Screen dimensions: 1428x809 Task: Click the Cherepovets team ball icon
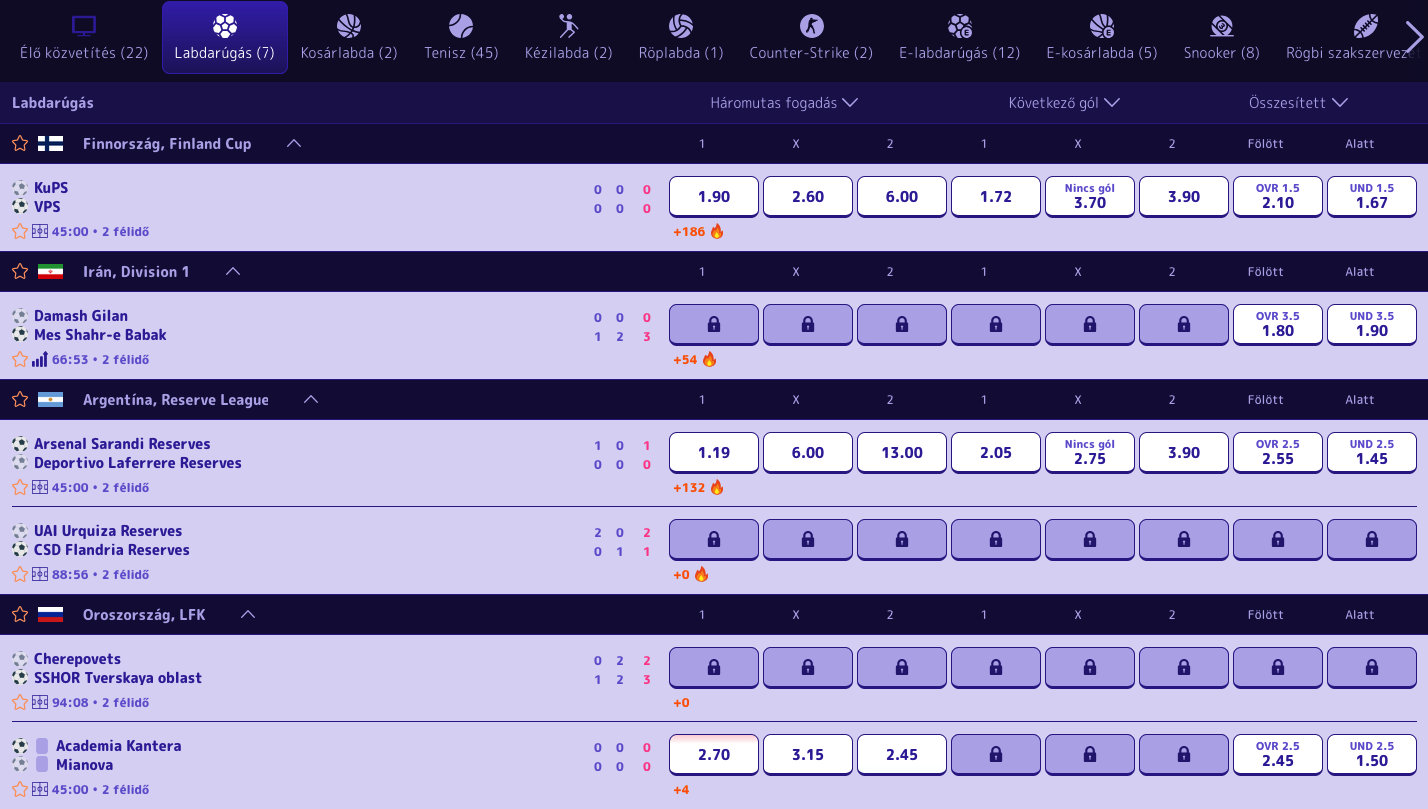coord(20,659)
